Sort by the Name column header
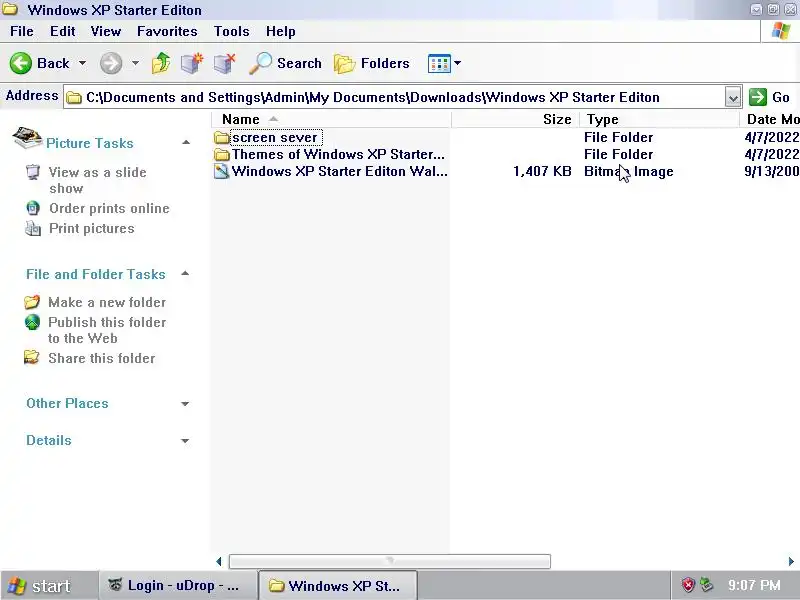The height and width of the screenshot is (600, 800). pos(331,119)
